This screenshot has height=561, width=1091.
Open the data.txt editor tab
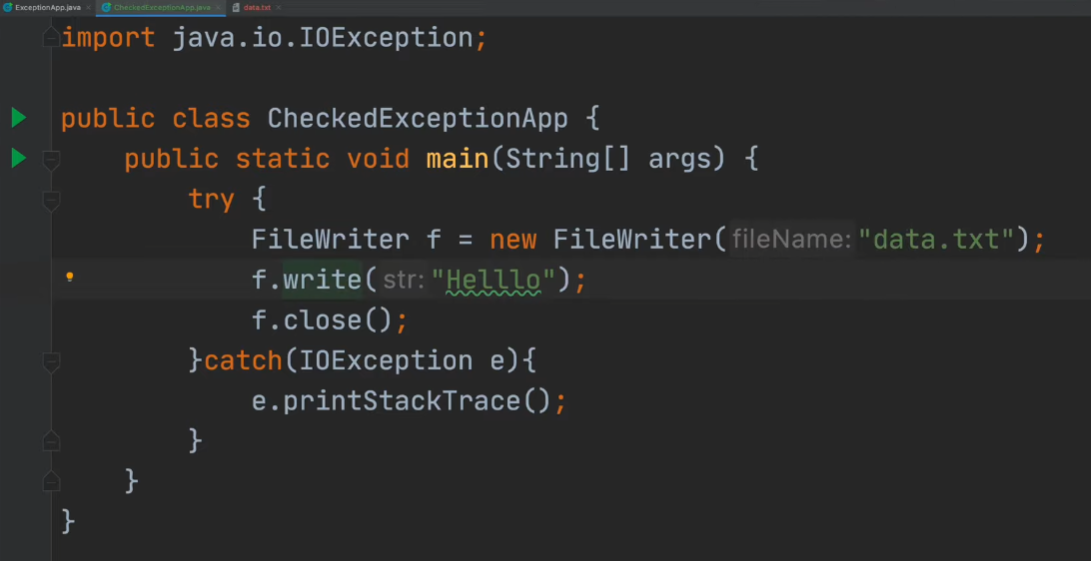(257, 8)
